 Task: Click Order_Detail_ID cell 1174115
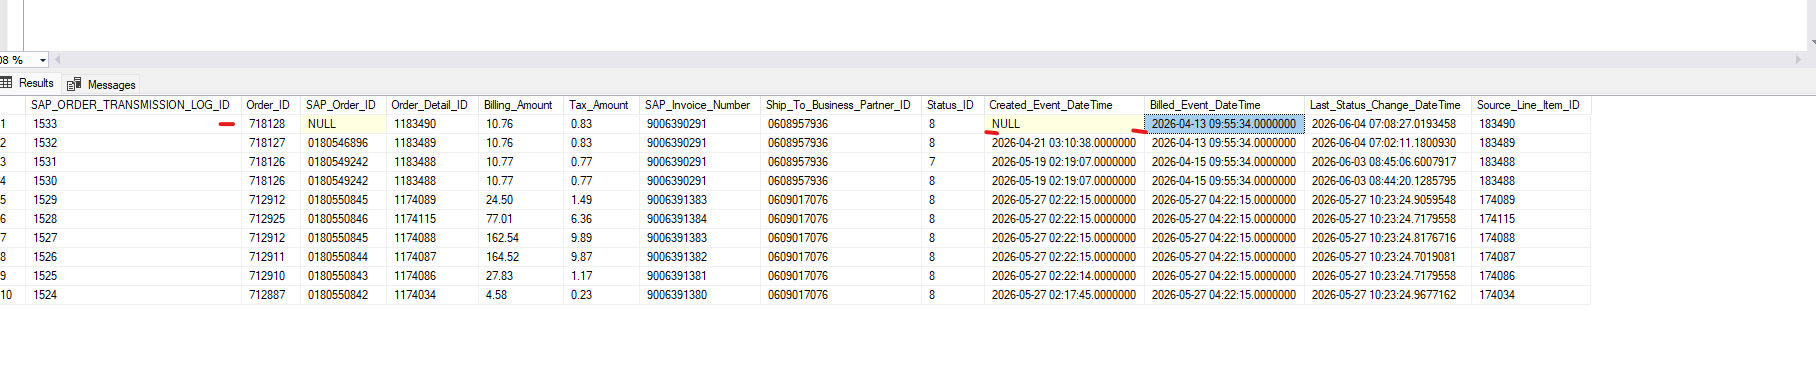pos(432,219)
